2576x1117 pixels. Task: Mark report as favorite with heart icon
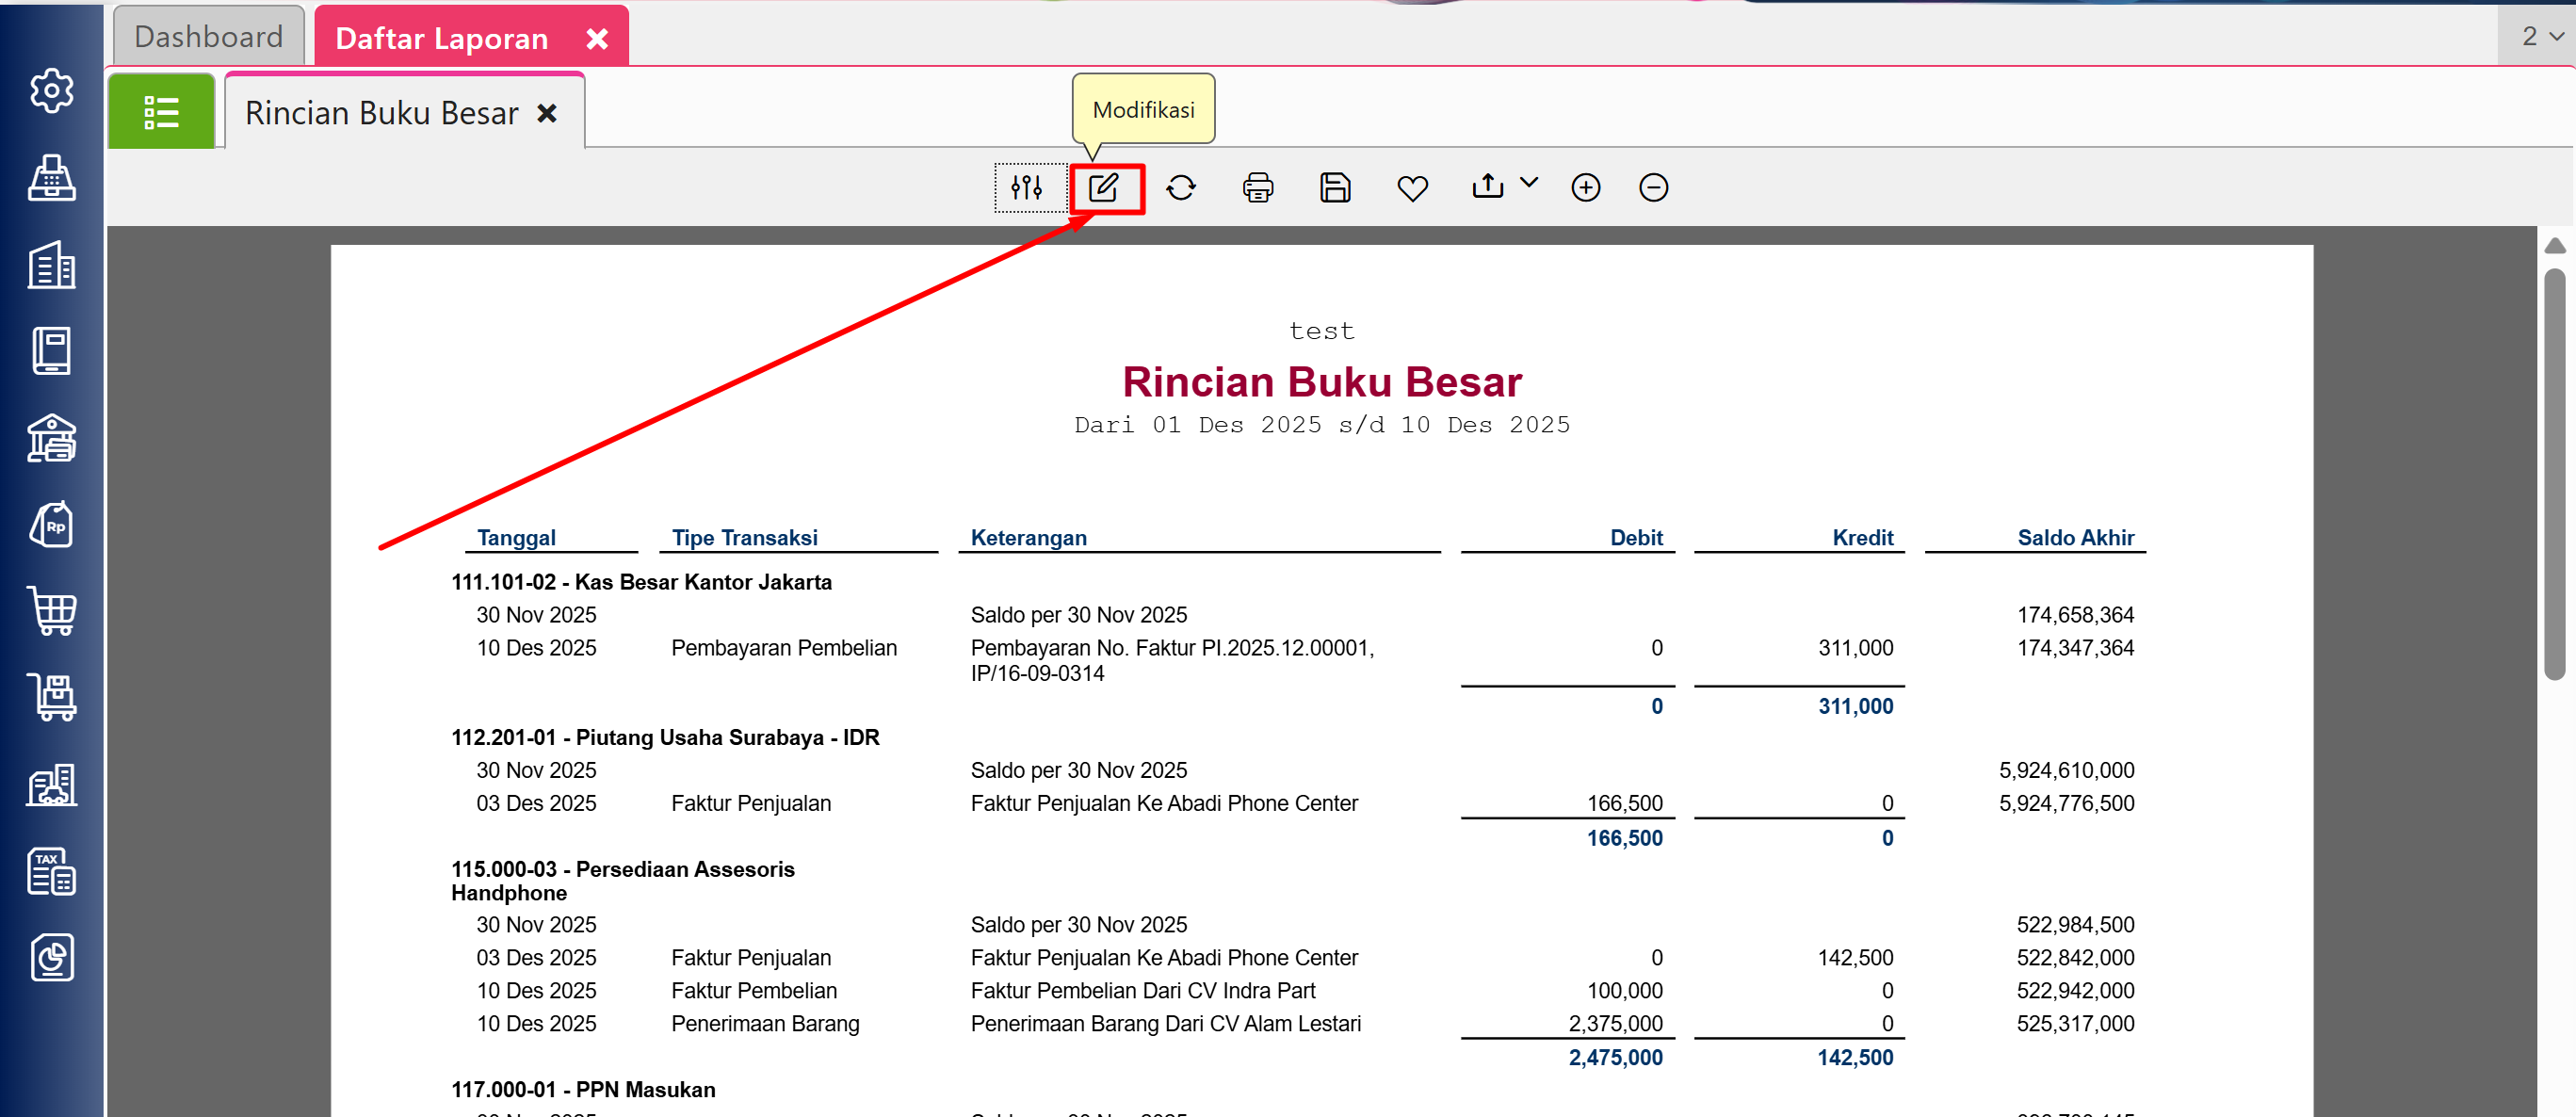coord(1412,187)
